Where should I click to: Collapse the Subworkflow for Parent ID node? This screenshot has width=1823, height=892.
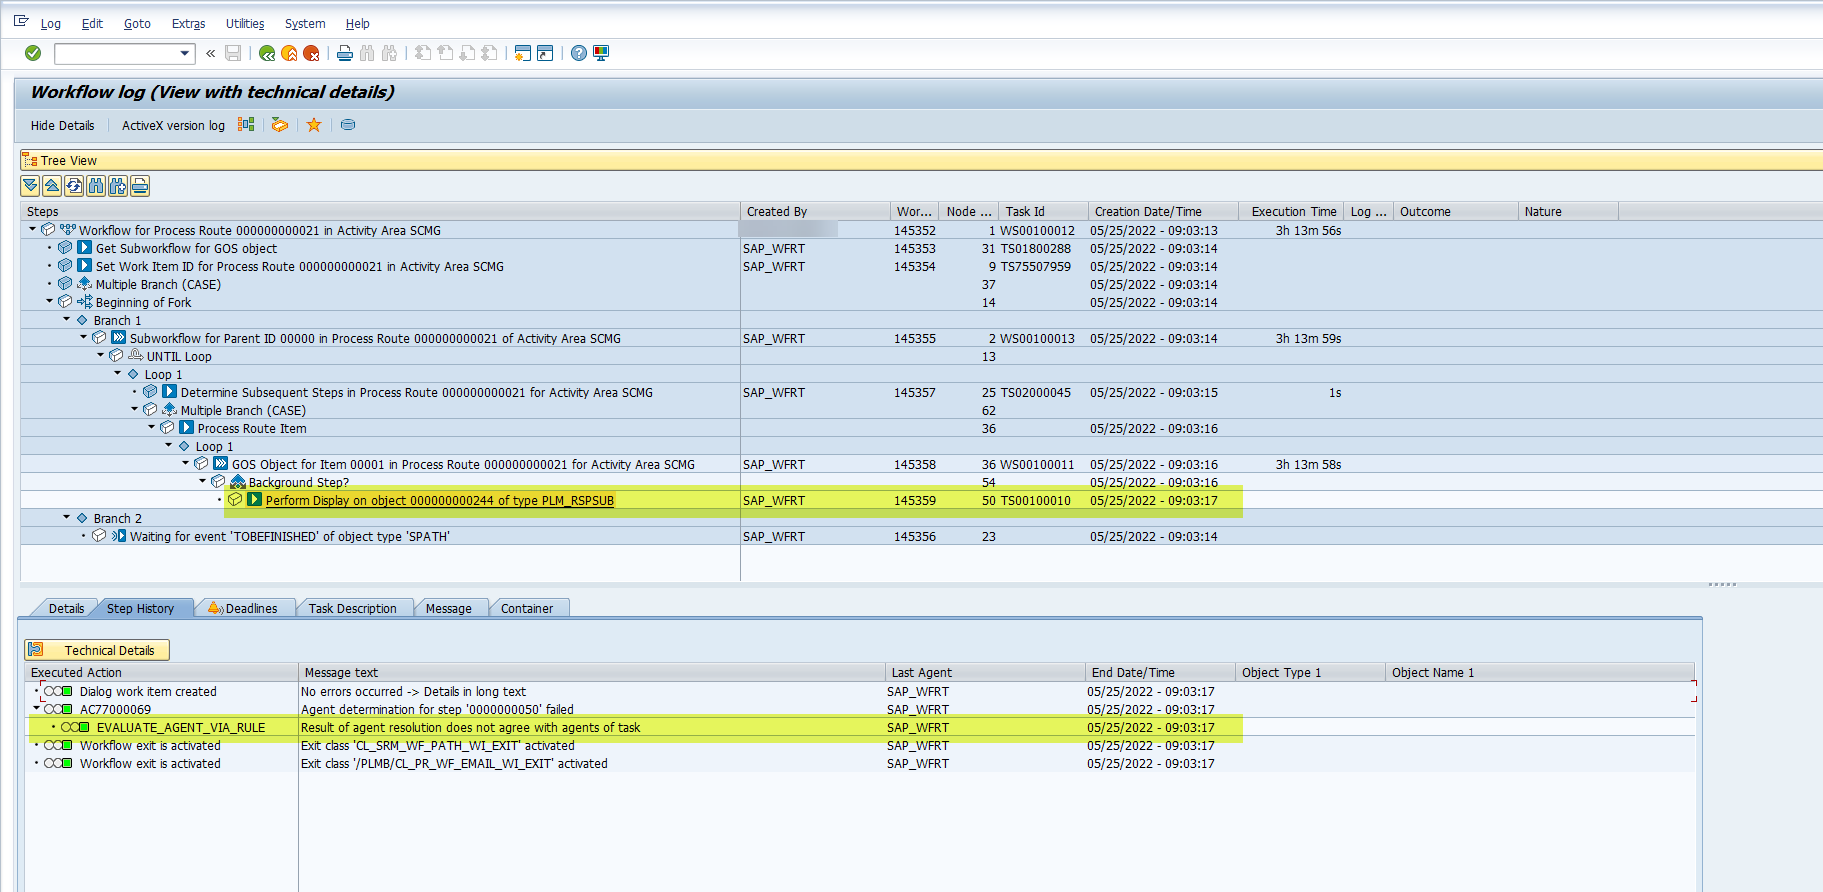point(84,338)
